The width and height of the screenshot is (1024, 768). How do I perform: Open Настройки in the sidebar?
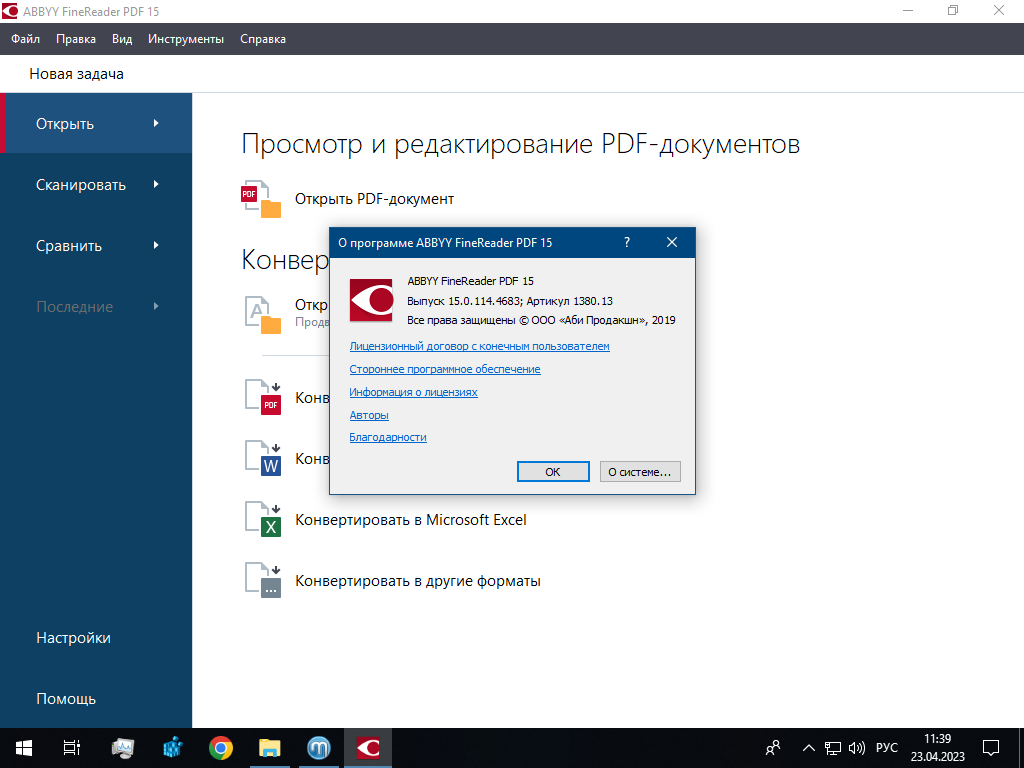[73, 637]
